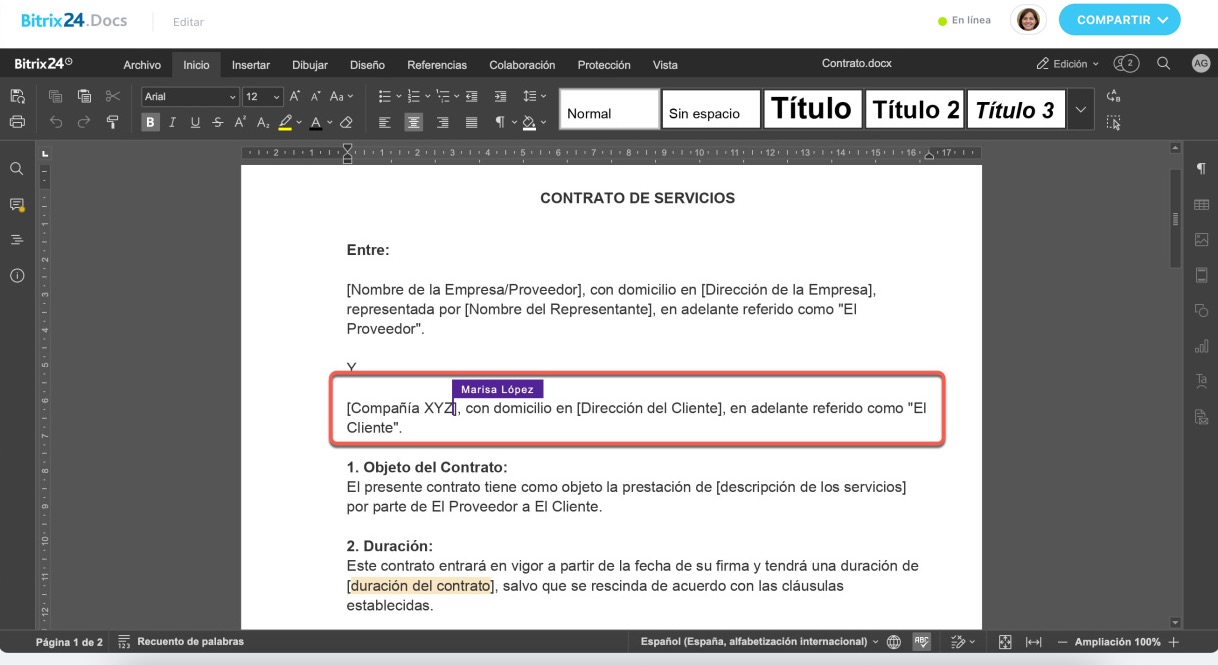Open the comments panel in left sidebar

(x=17, y=205)
